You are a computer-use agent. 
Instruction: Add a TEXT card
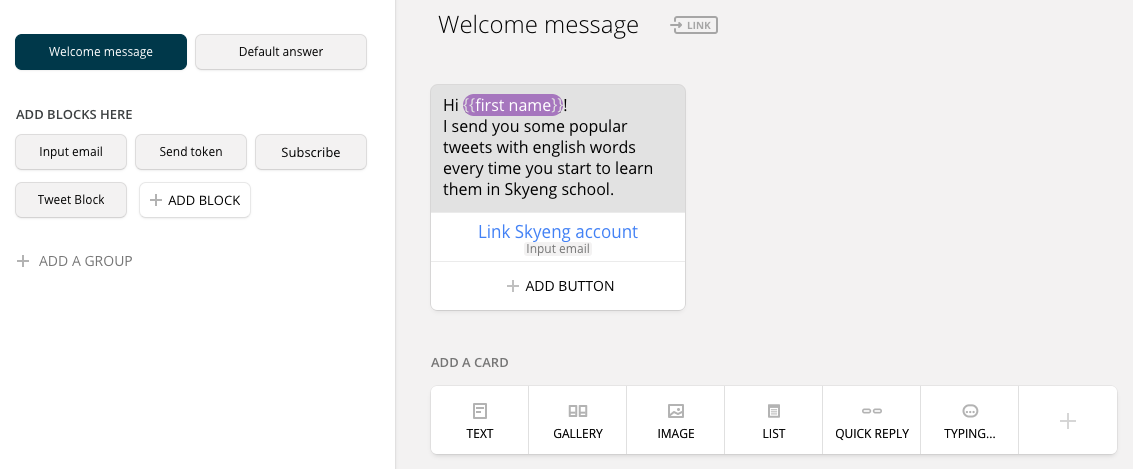480,421
